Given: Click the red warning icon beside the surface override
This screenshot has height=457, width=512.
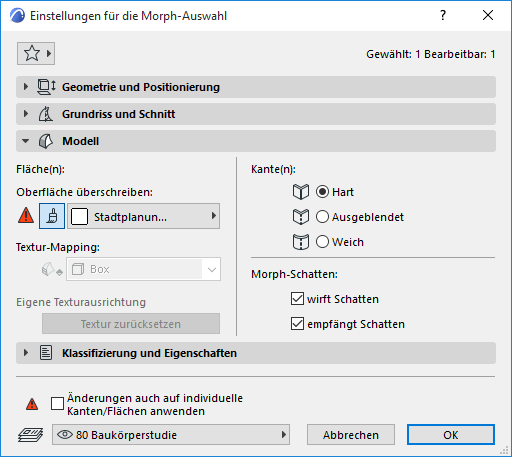Looking at the screenshot, I should pyautogui.click(x=26, y=215).
